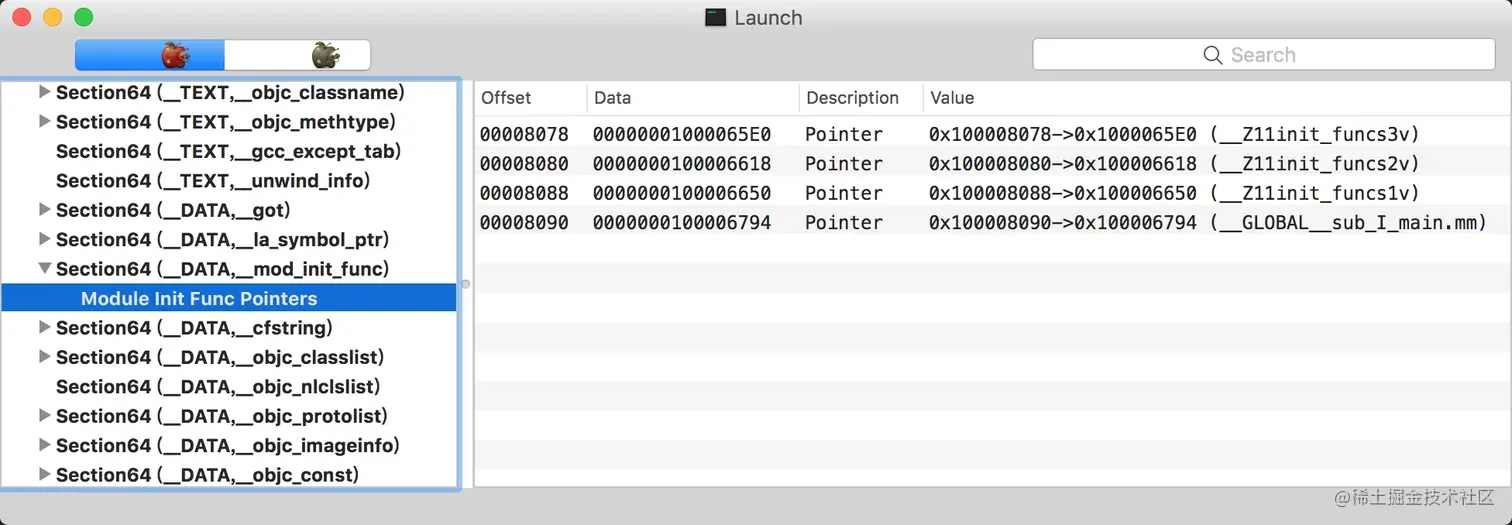This screenshot has width=1512, height=525.
Task: Select the green apple view segment
Action: point(297,55)
